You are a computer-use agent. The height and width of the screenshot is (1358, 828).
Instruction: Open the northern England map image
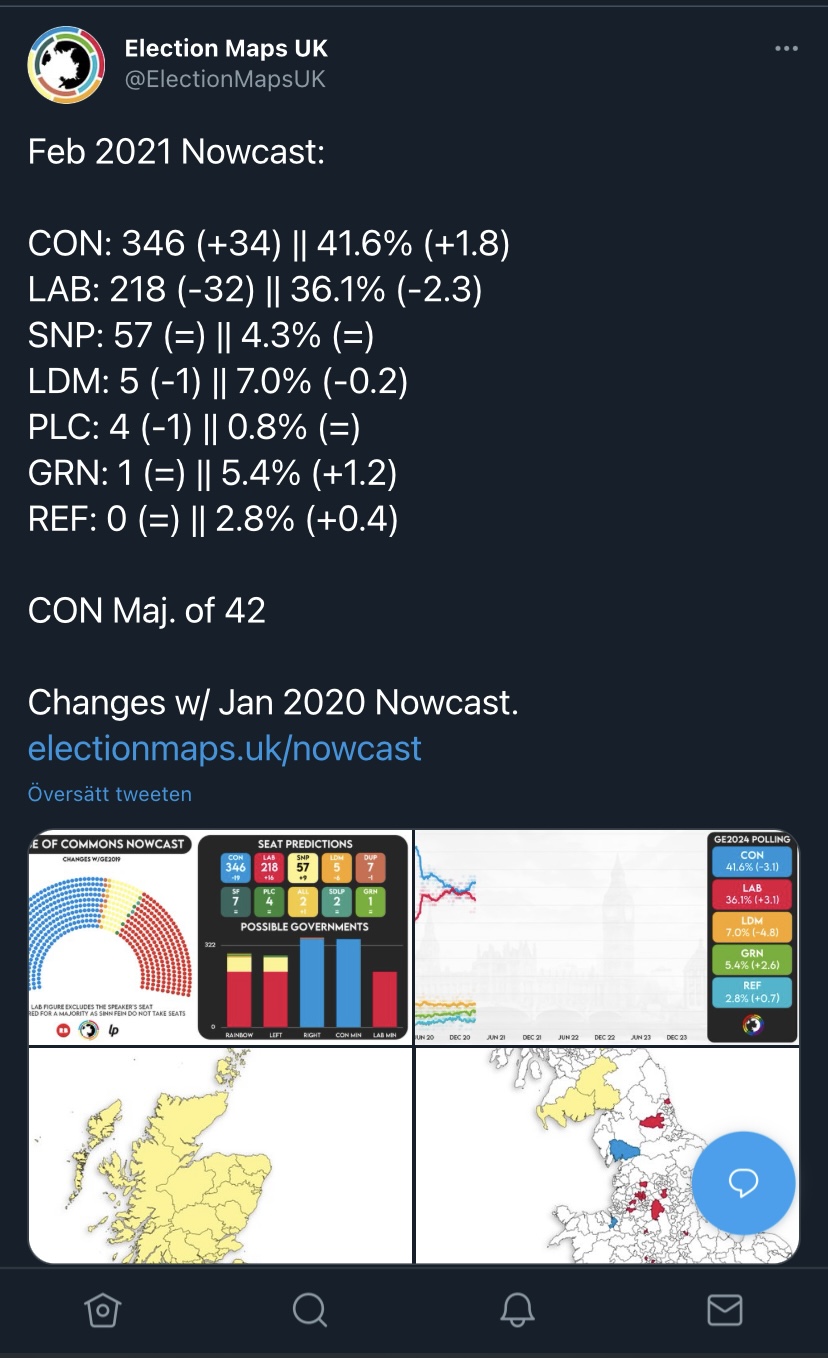click(607, 1155)
